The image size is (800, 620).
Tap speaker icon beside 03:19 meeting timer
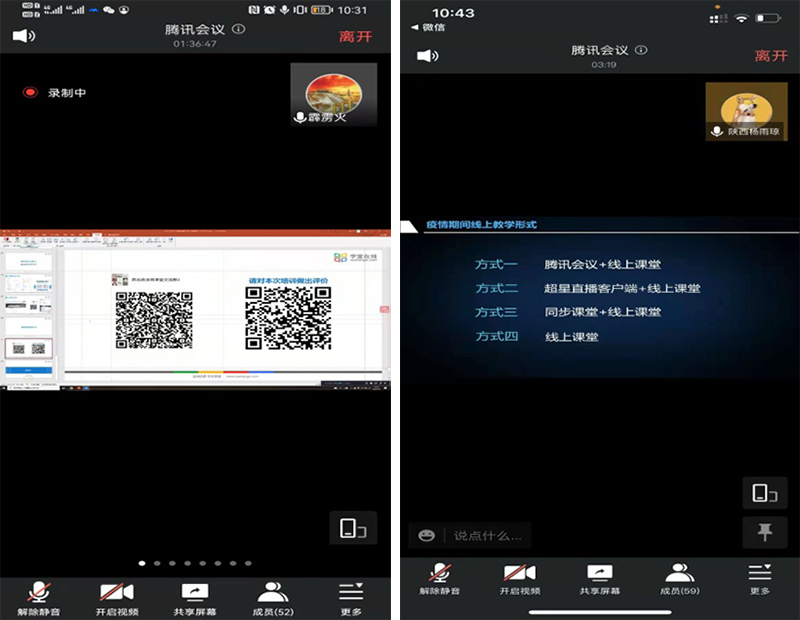tap(428, 56)
